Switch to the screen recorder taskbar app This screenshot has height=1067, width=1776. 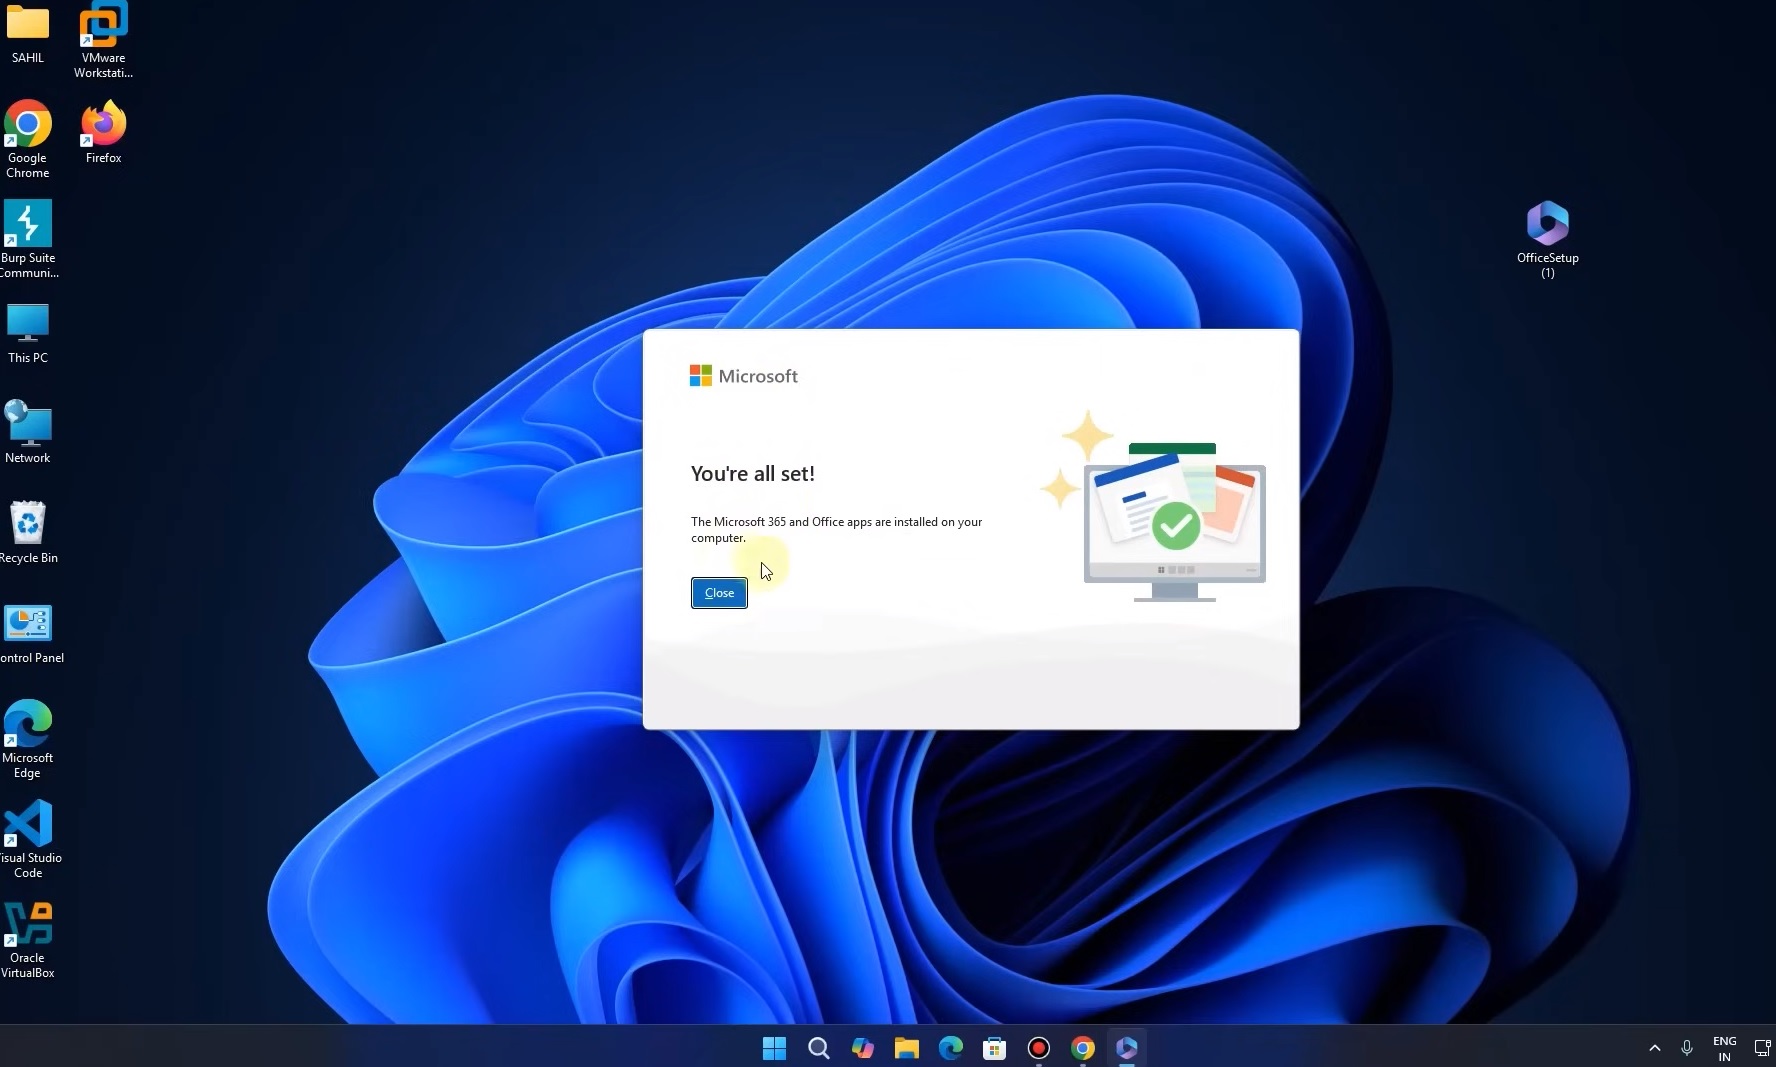click(1038, 1048)
